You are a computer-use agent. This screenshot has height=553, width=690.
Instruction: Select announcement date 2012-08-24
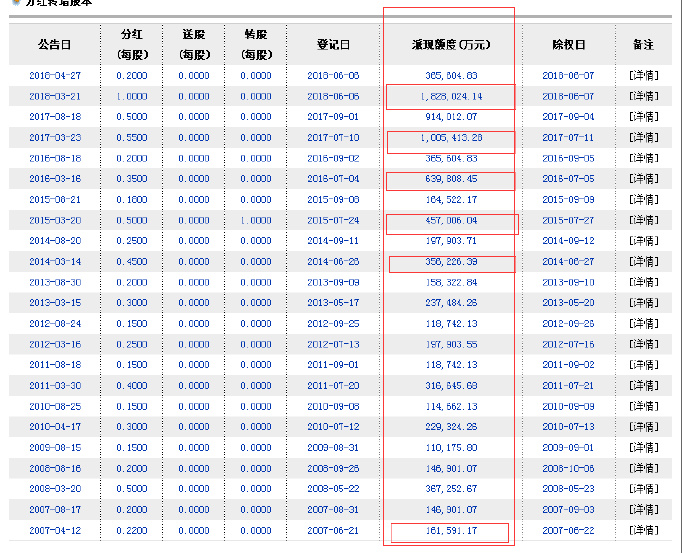pyautogui.click(x=55, y=323)
